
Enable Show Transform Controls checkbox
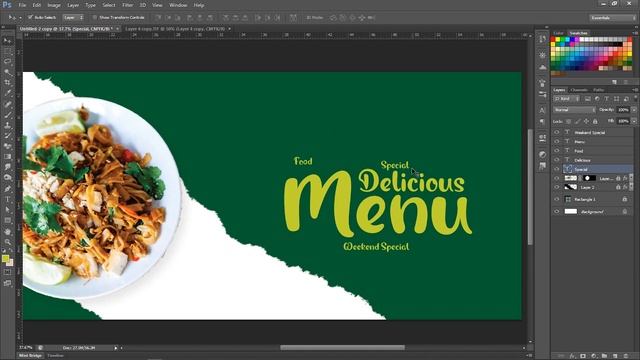[95, 18]
